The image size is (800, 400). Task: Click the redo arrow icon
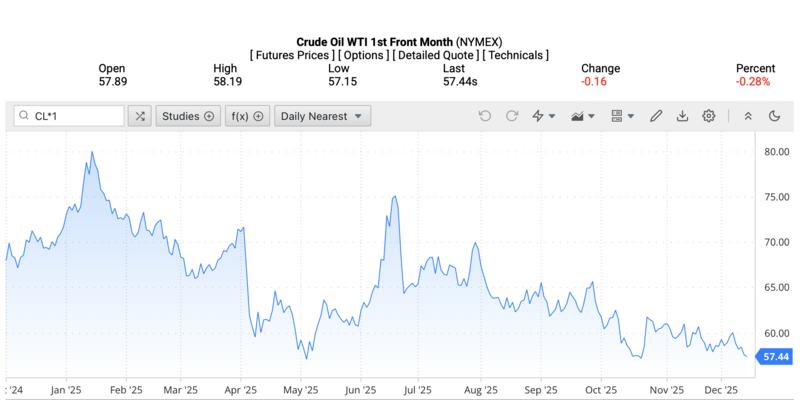click(x=512, y=116)
